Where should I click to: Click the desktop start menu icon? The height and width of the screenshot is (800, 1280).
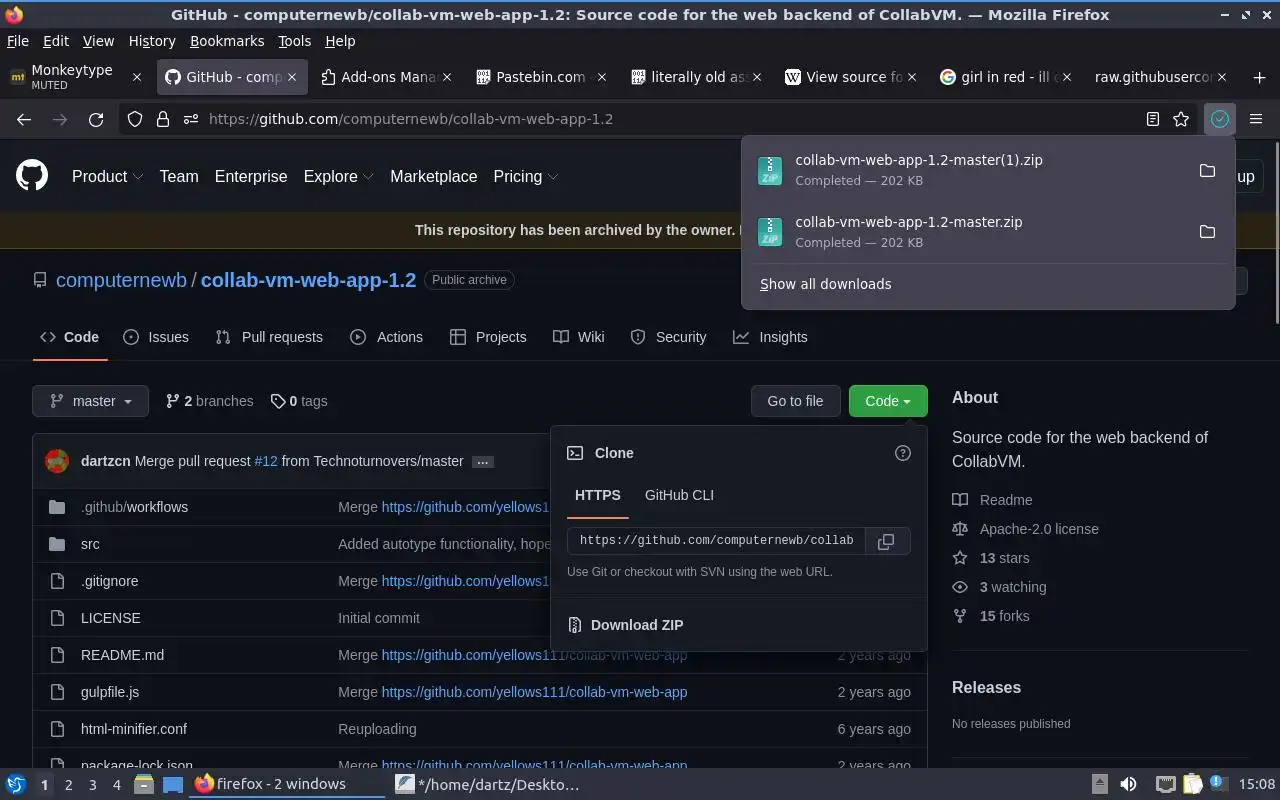coord(16,784)
